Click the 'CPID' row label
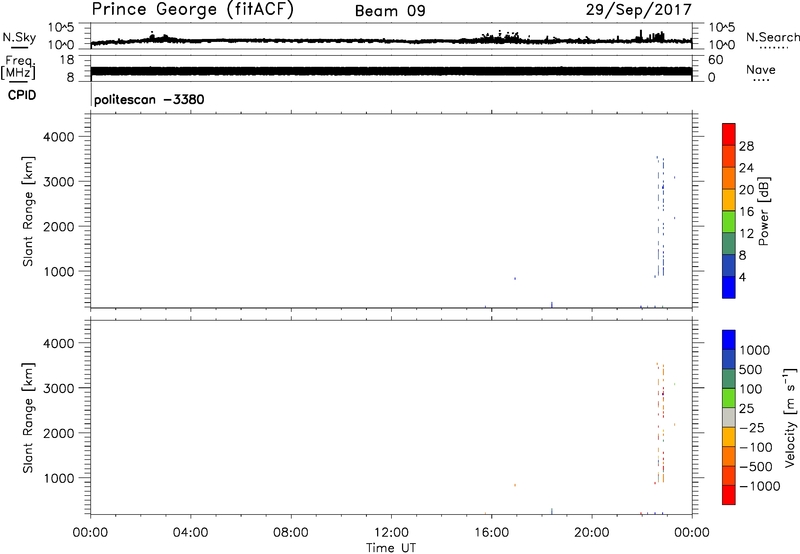Viewport: 800px width, 554px height. (x=22, y=95)
